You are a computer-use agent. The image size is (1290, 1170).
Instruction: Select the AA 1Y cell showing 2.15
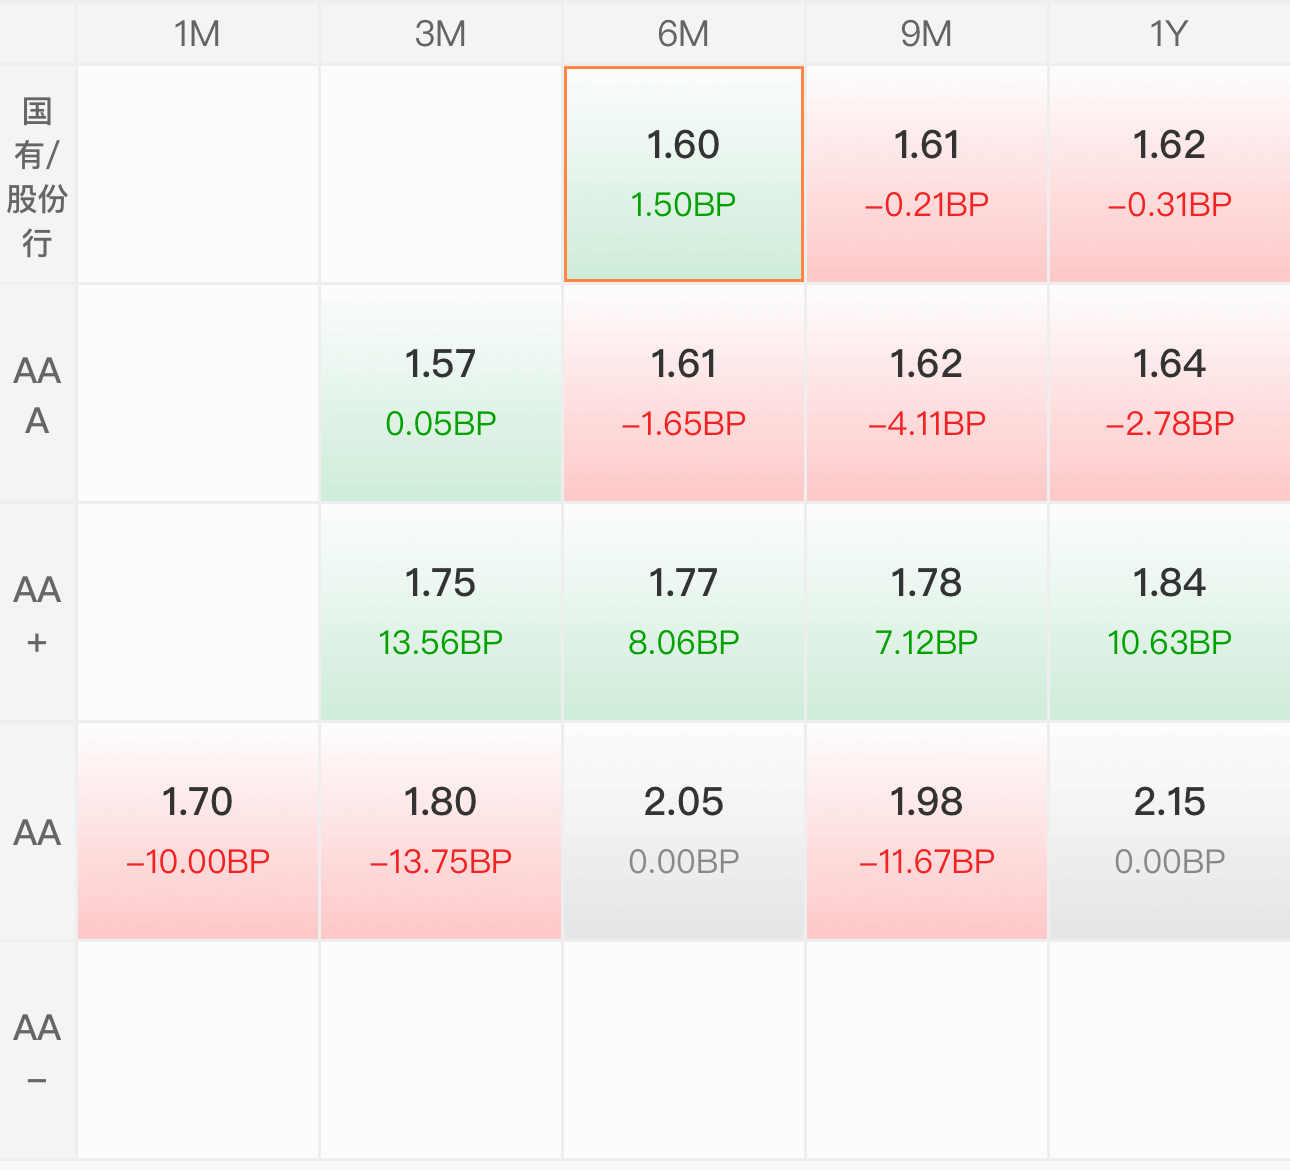click(x=1170, y=832)
